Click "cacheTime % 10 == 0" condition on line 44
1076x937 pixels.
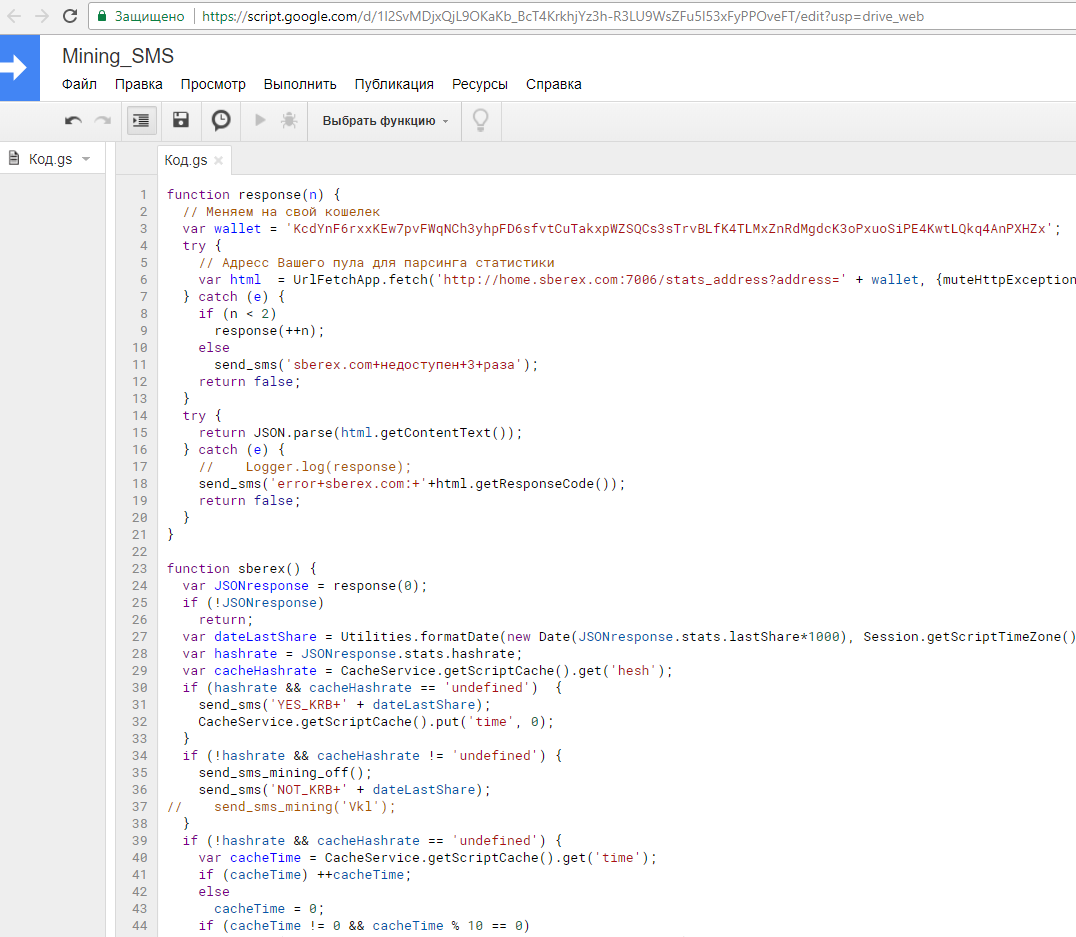(447, 925)
